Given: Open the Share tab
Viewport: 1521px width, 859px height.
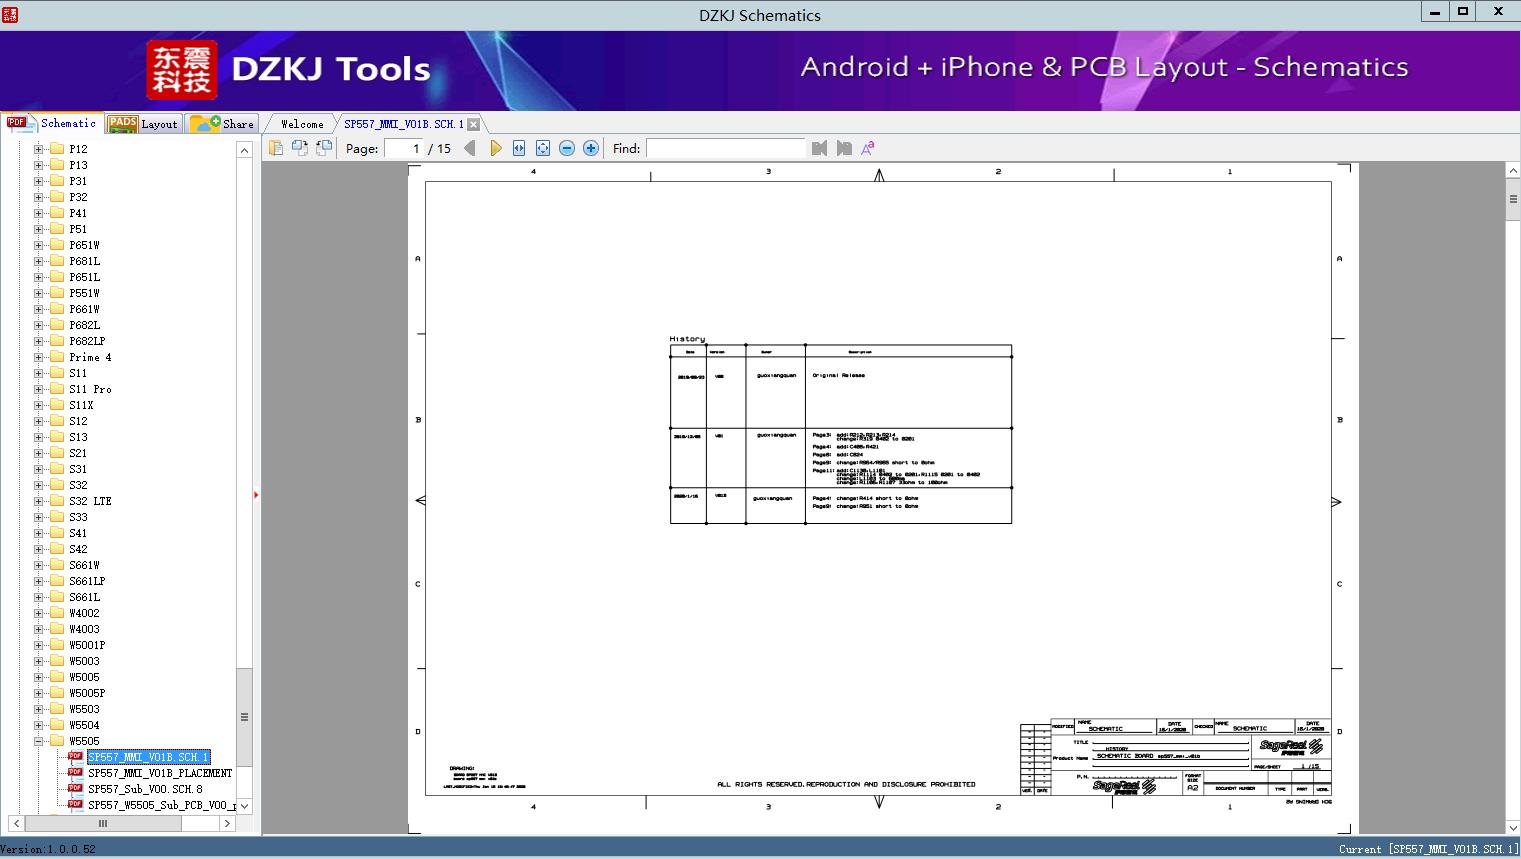Looking at the screenshot, I should (x=222, y=123).
